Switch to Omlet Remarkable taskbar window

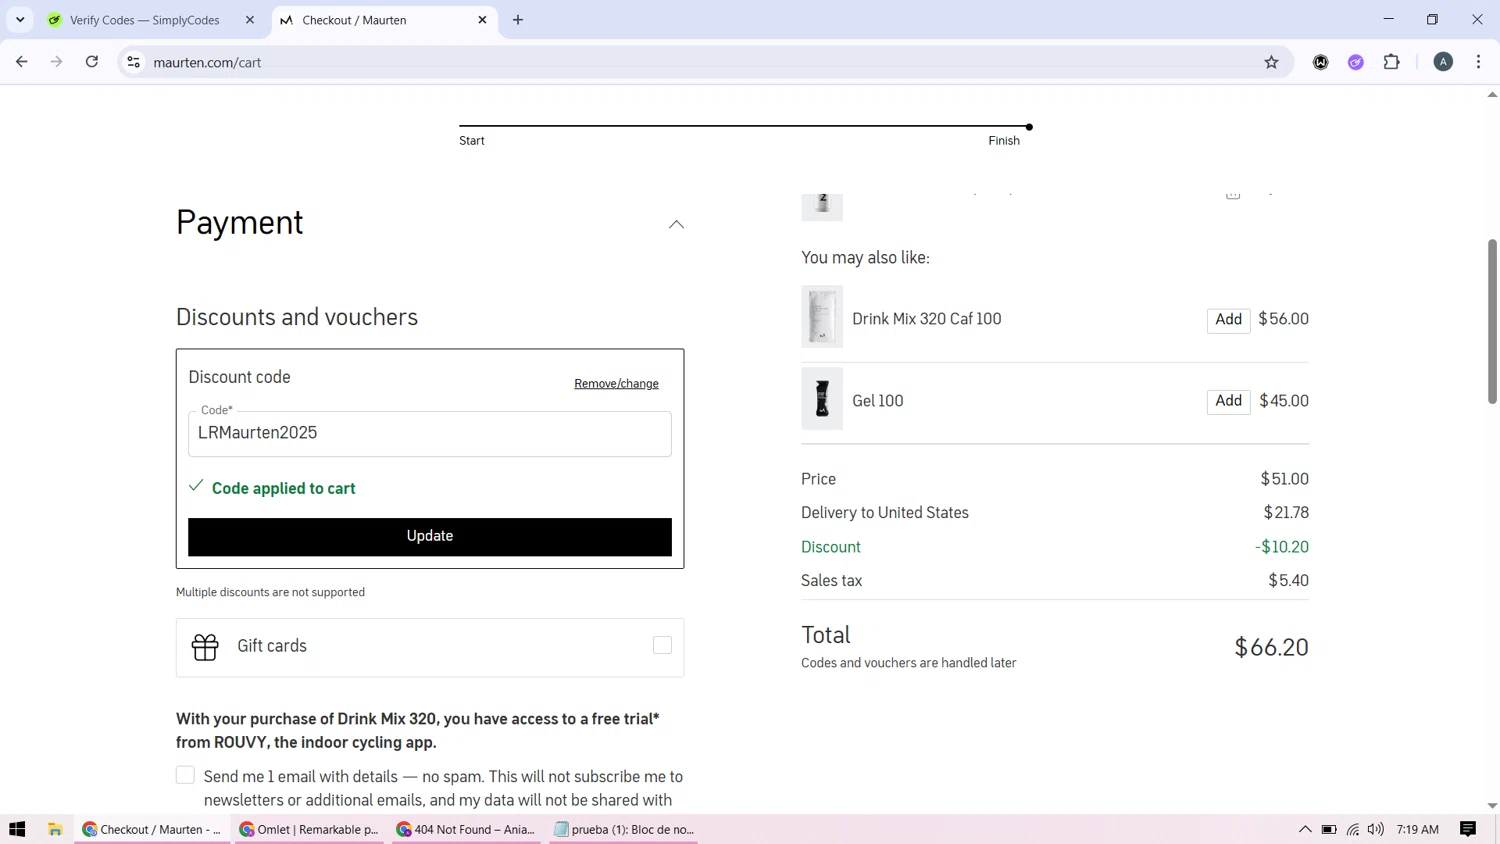310,829
